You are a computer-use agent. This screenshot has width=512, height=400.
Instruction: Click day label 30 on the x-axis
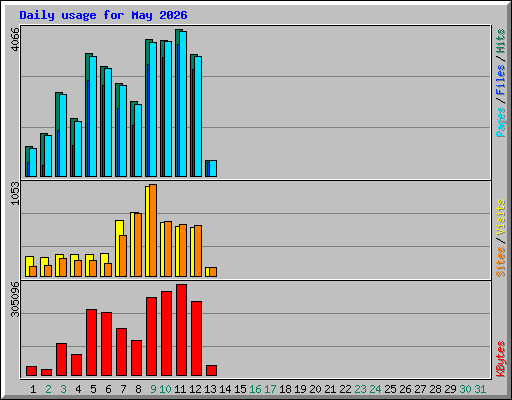pyautogui.click(x=465, y=389)
